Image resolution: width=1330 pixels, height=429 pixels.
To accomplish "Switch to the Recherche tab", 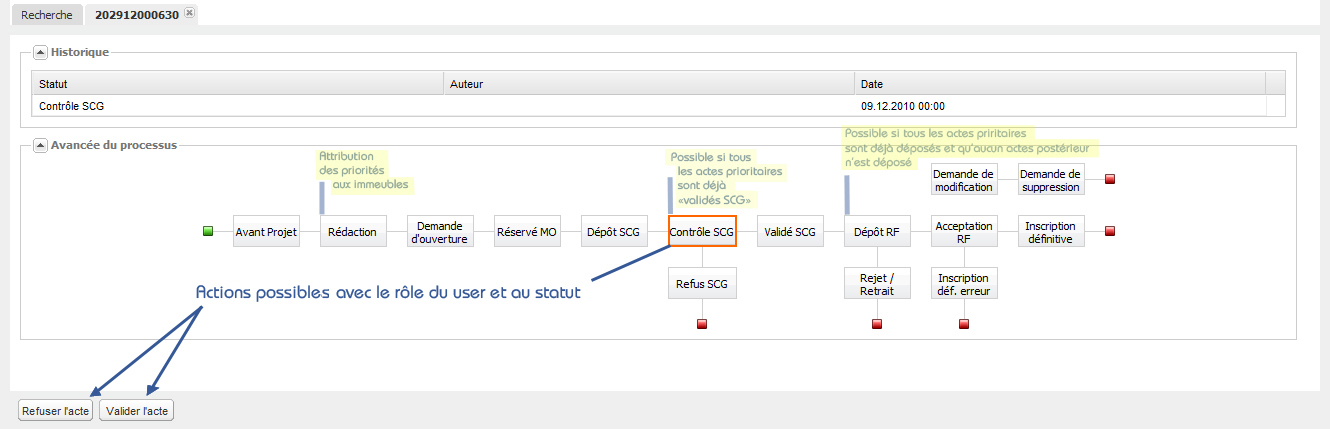I will 46,15.
